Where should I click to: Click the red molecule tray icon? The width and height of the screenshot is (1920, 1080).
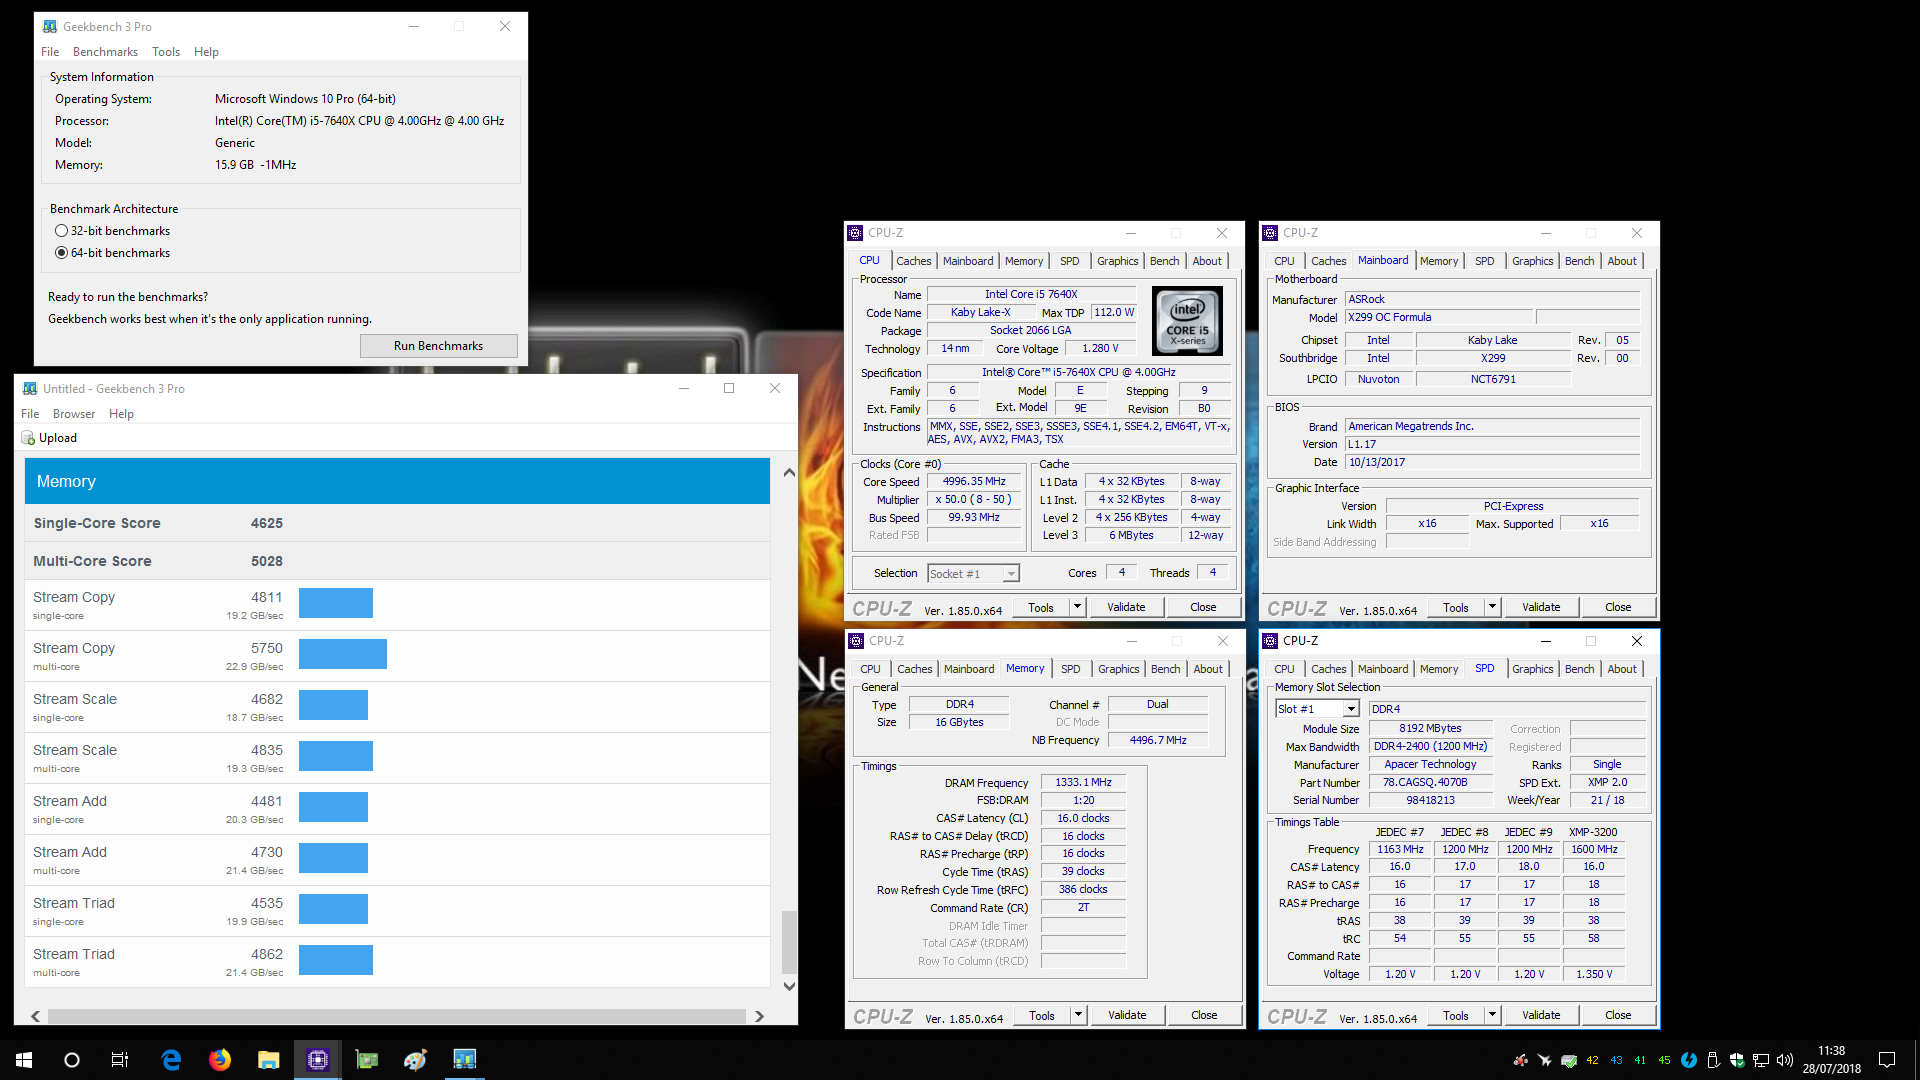click(x=1521, y=1060)
